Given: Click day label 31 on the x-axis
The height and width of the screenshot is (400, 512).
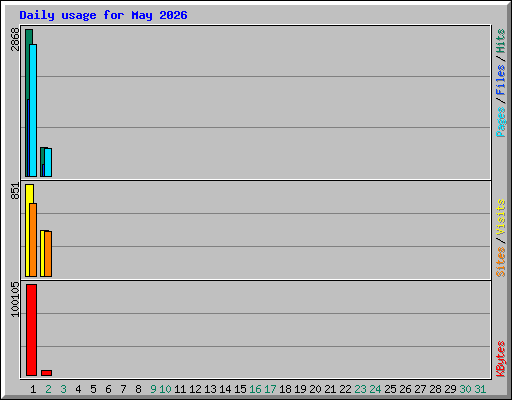Looking at the screenshot, I should (480, 389).
